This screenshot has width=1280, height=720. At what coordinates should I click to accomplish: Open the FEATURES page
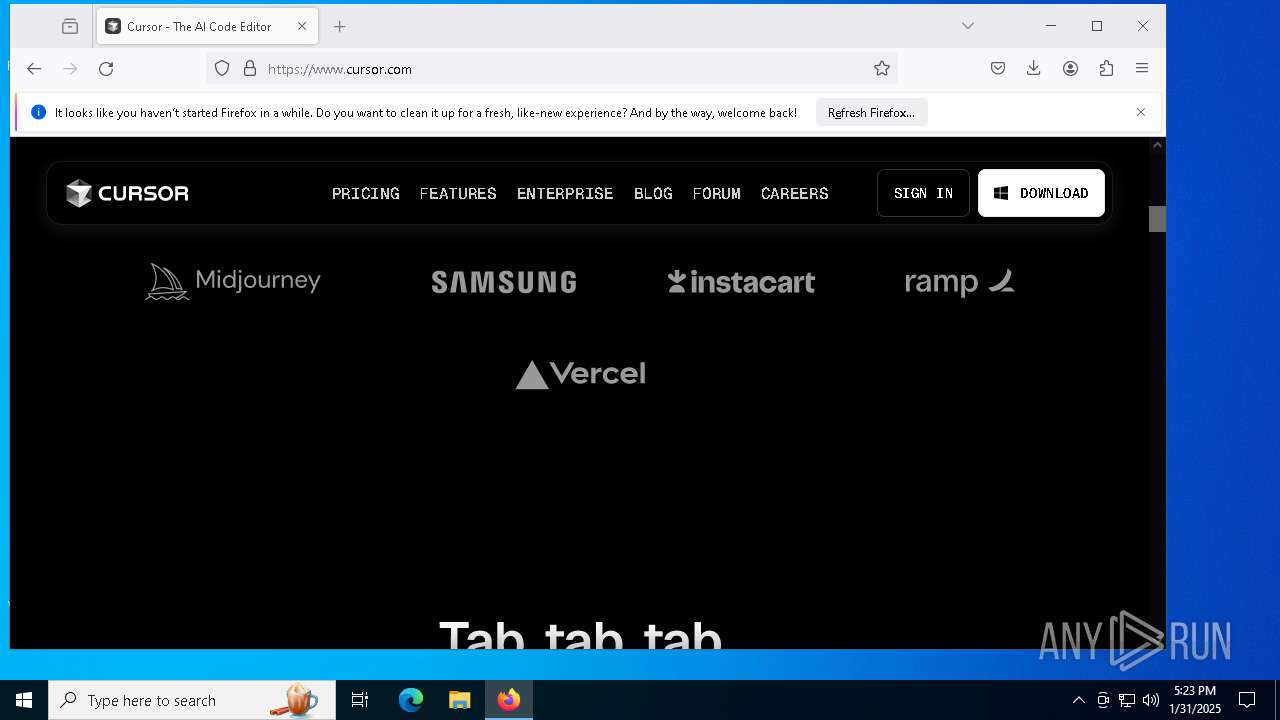click(x=458, y=193)
